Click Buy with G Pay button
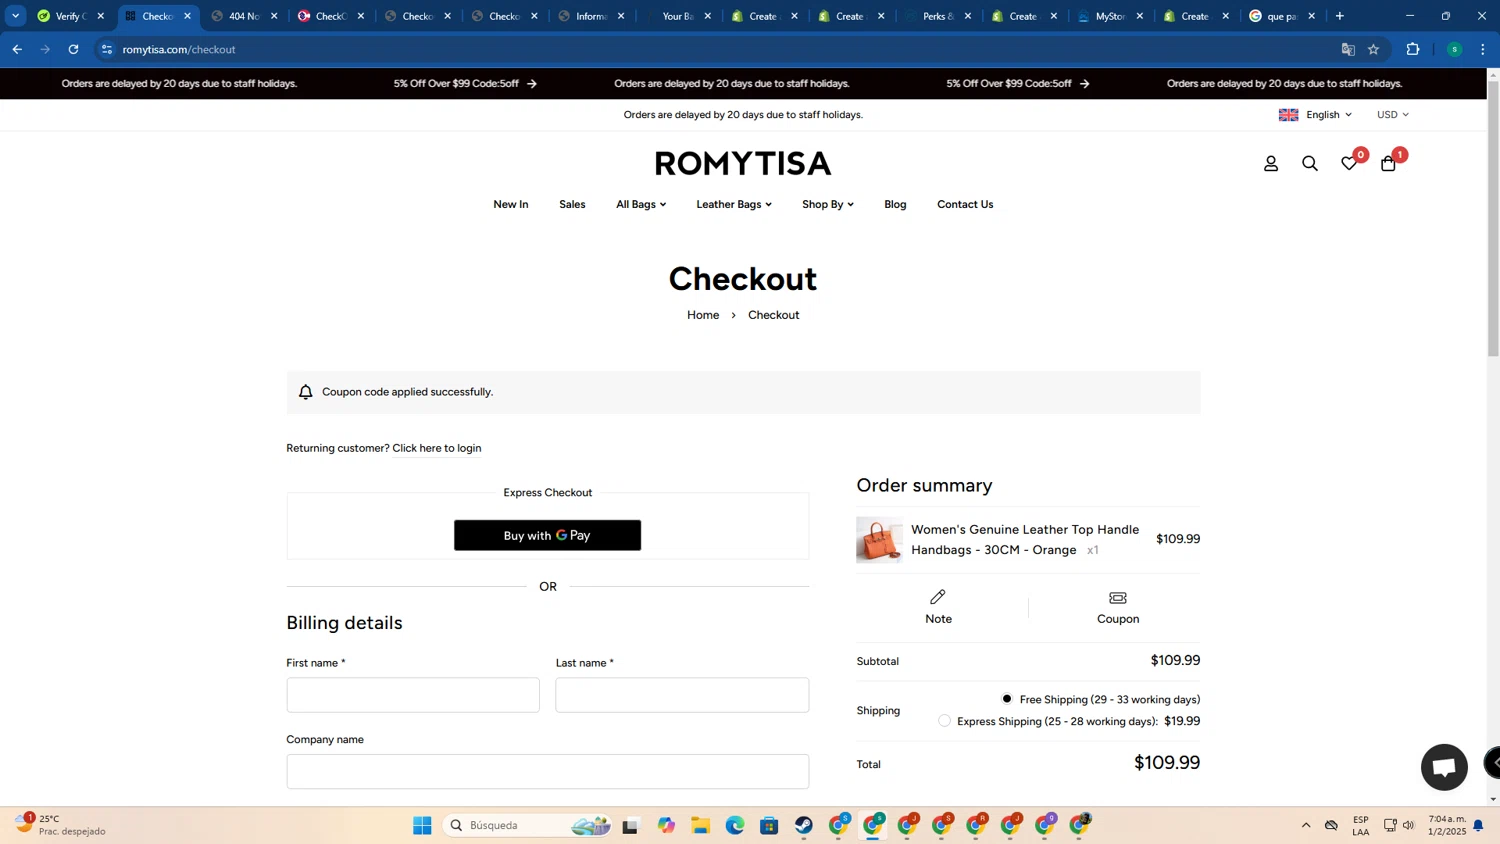Viewport: 1500px width, 844px height. coord(547,535)
